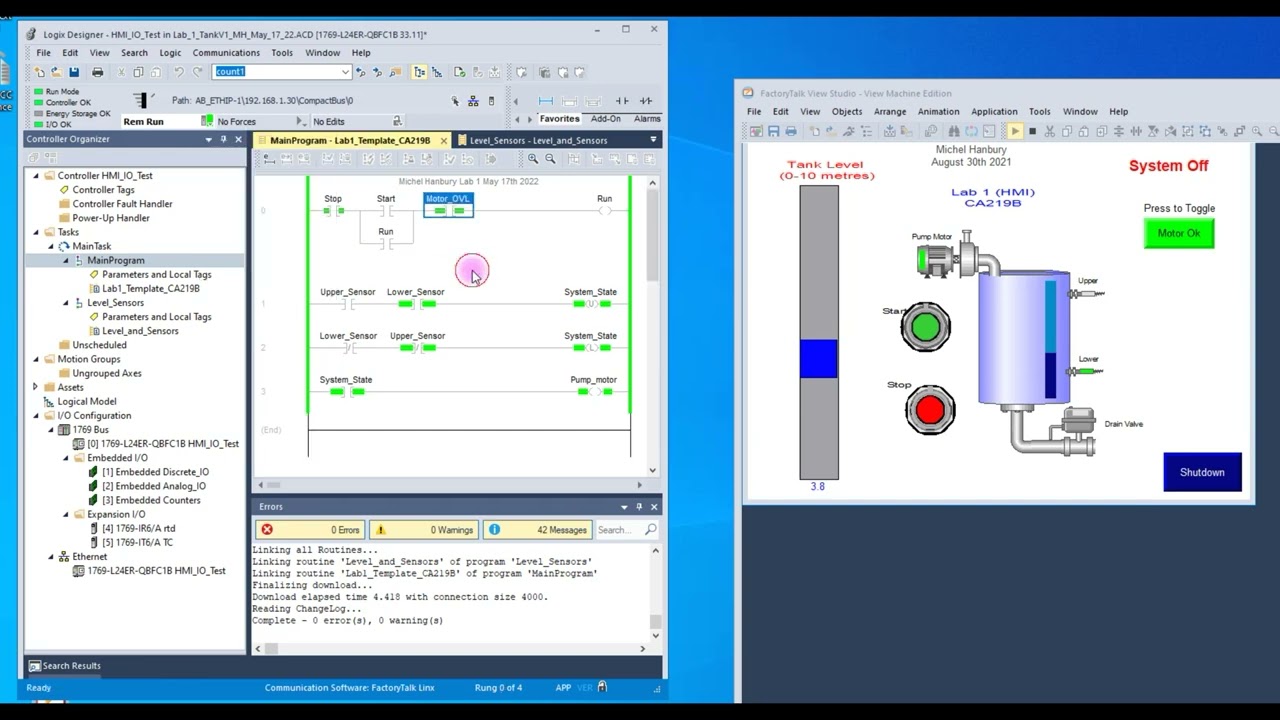
Task: Toggle Controller Organizer view icon
Action: point(419,72)
